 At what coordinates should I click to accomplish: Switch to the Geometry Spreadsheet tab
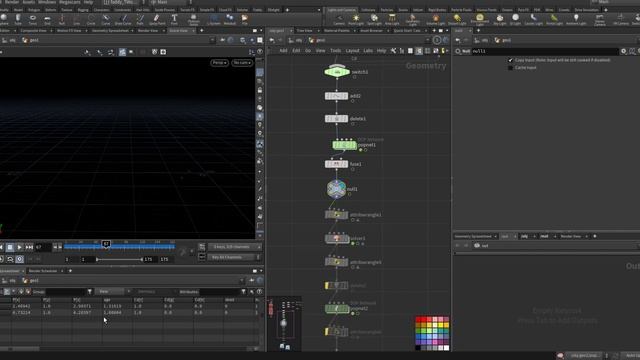point(110,31)
